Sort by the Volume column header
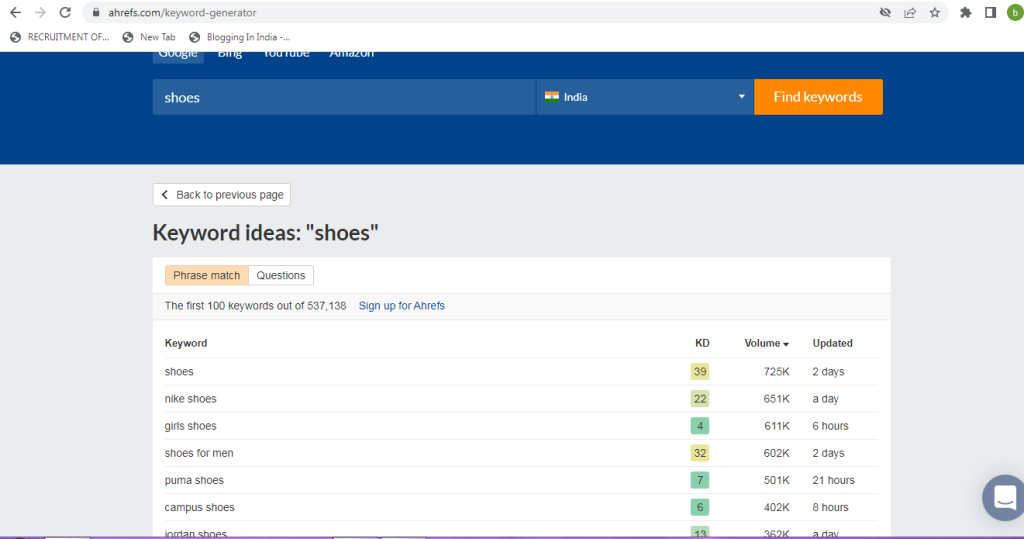Image resolution: width=1024 pixels, height=539 pixels. tap(767, 343)
